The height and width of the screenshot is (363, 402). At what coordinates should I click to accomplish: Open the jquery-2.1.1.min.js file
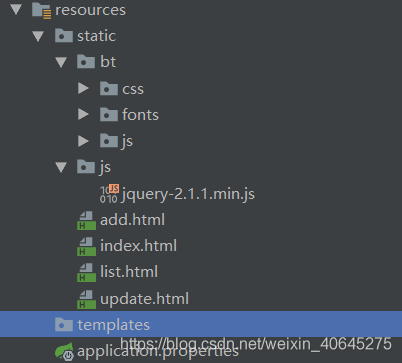(x=188, y=194)
